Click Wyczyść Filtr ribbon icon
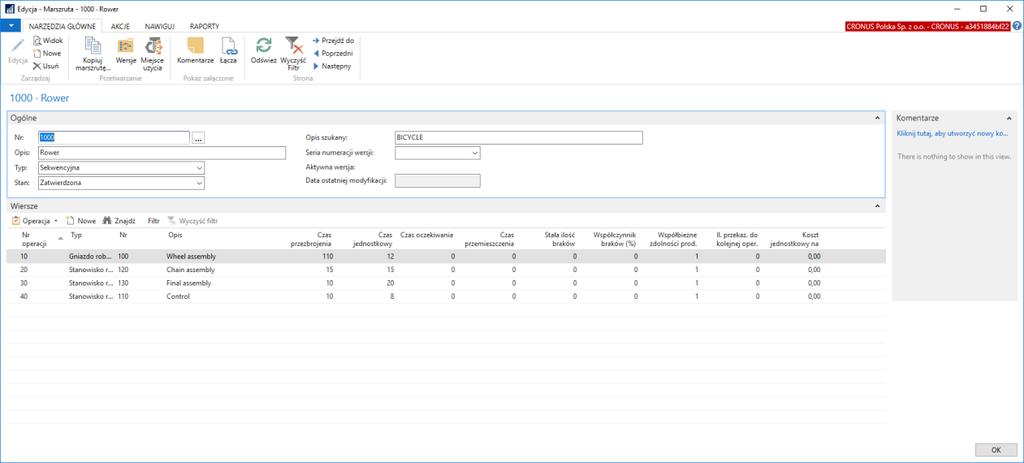 click(294, 45)
